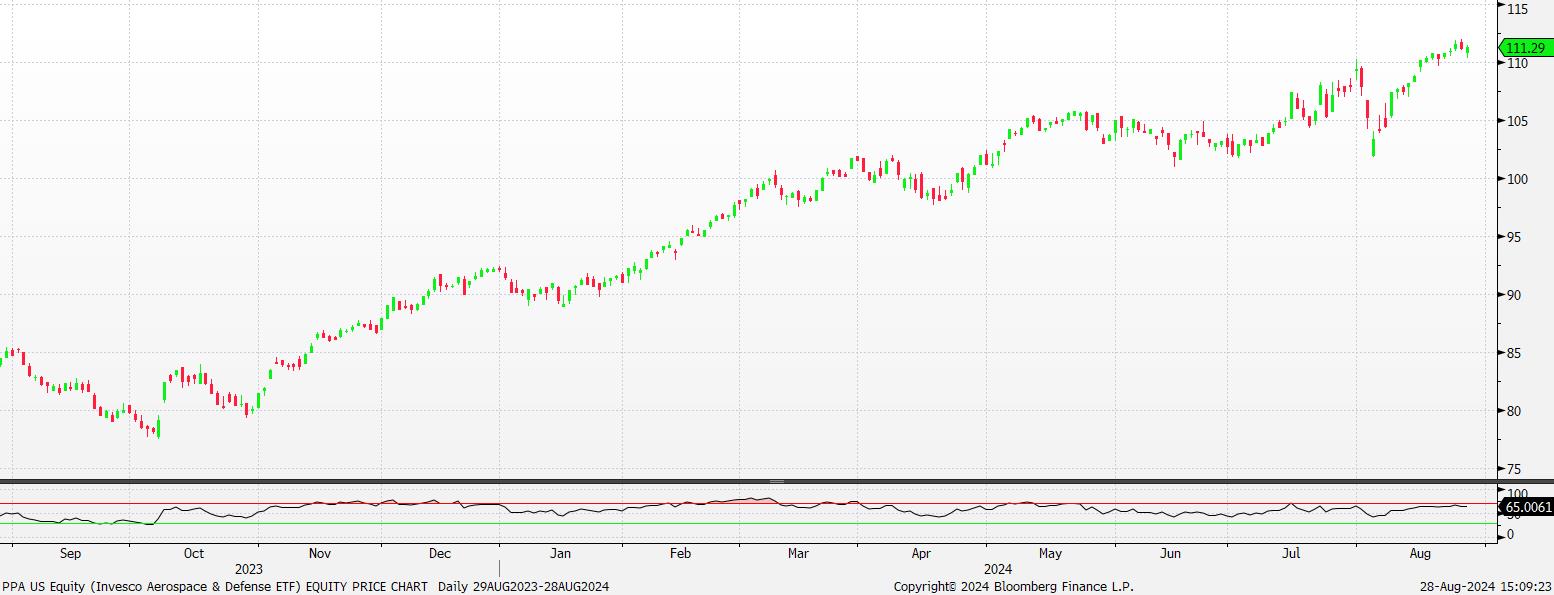Viewport: 1554px width, 595px height.
Task: Click the Apr month label on time axis
Action: point(921,553)
